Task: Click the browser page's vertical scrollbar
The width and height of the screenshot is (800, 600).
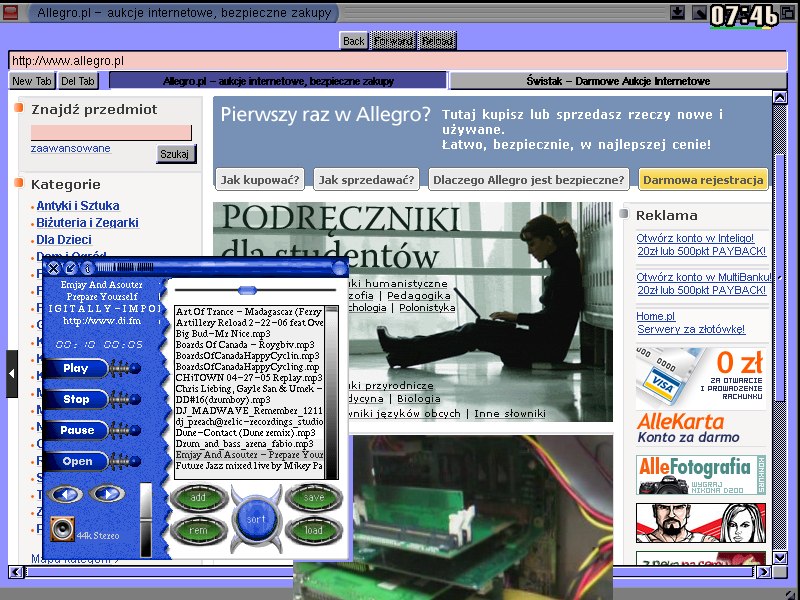Action: pyautogui.click(x=780, y=328)
